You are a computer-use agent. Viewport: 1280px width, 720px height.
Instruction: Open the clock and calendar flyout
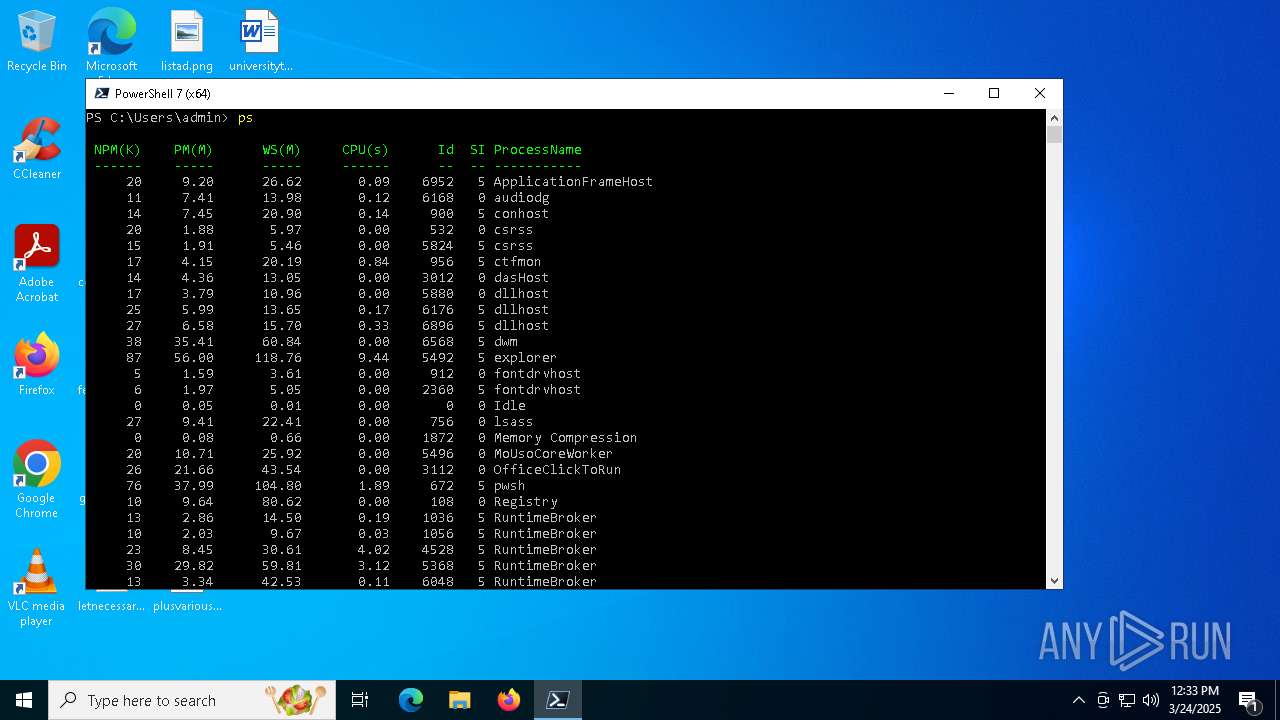[x=1195, y=700]
